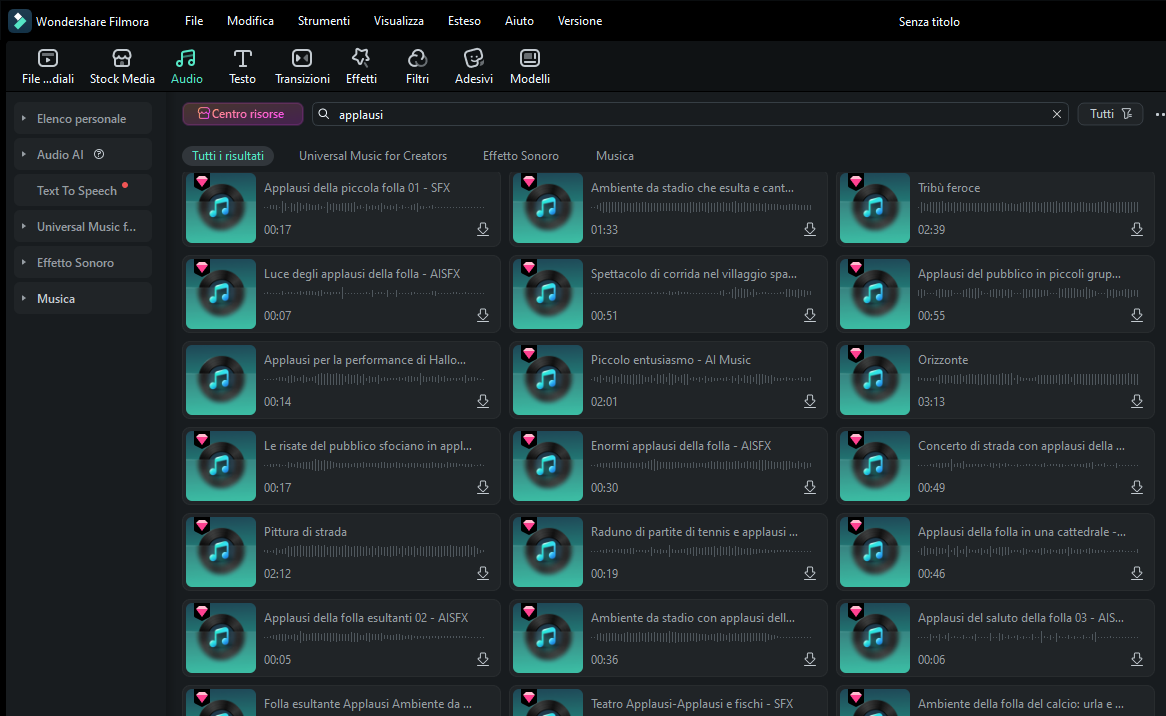Click inside the applausi search field
Viewport: 1166px width, 716px height.
pos(680,115)
